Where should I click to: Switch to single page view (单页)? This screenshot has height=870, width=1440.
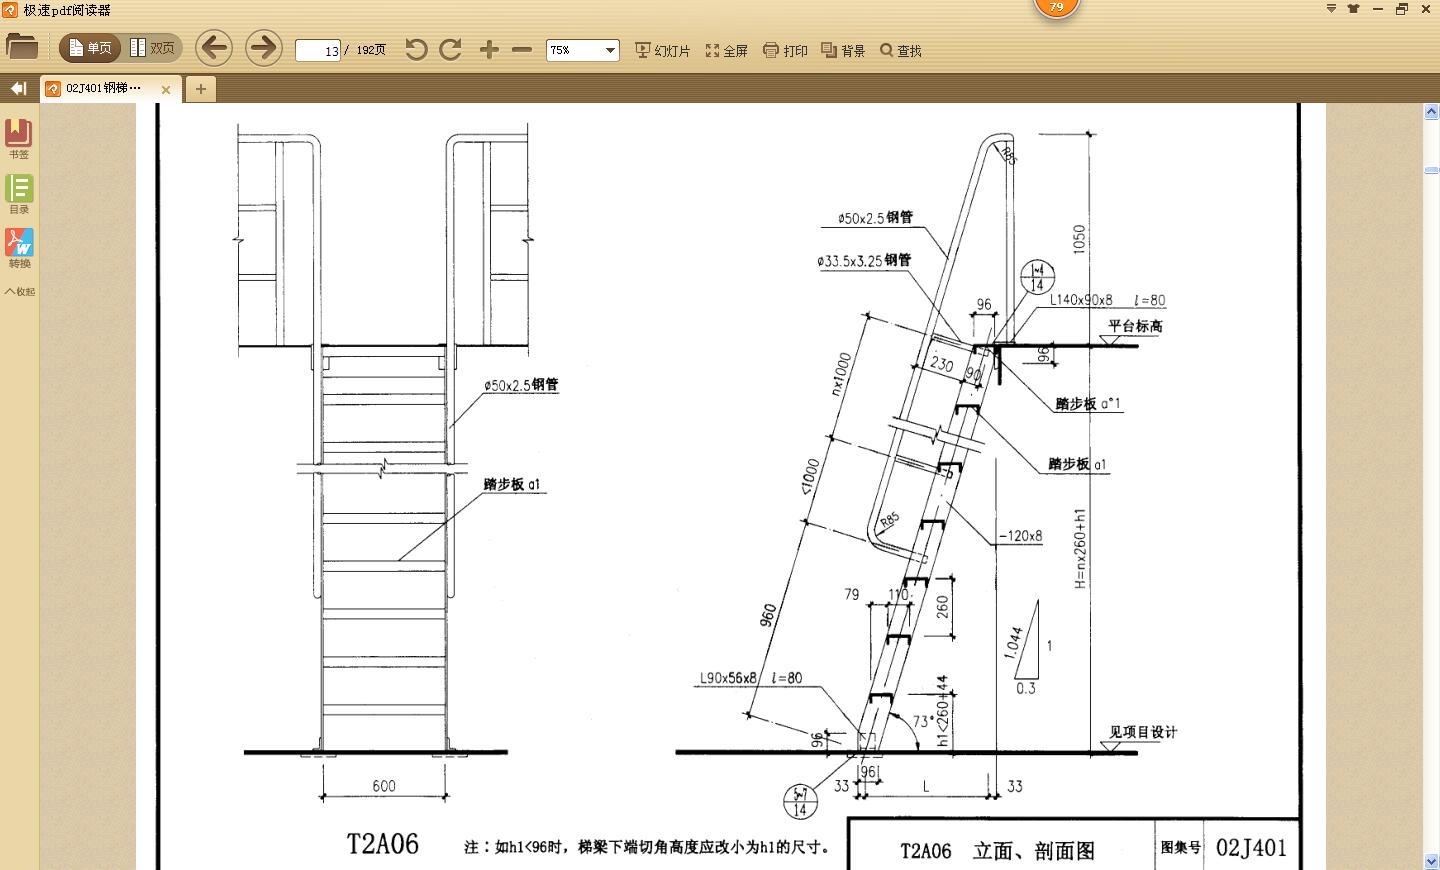pos(90,48)
